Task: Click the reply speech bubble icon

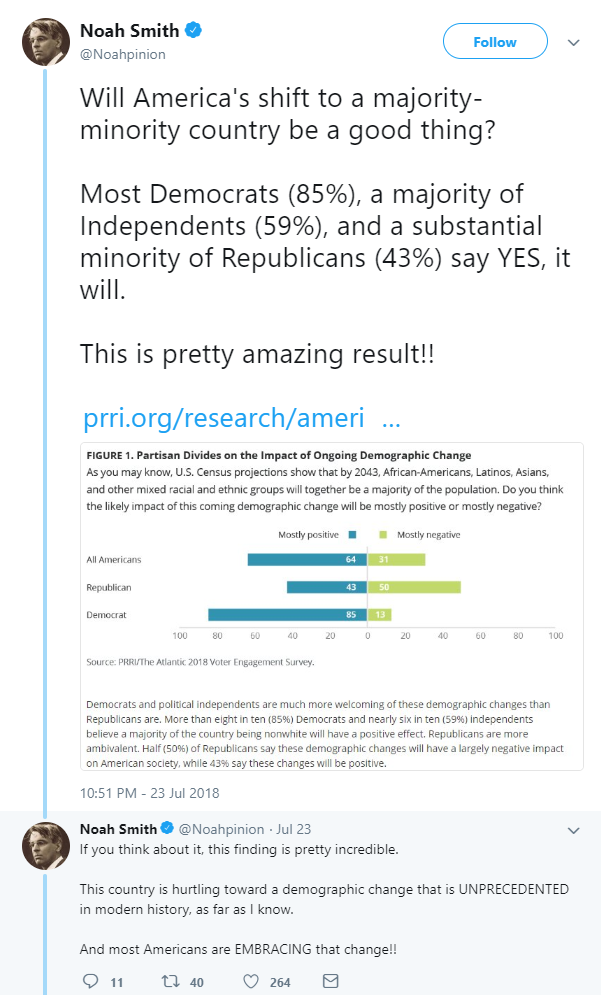Action: point(91,981)
